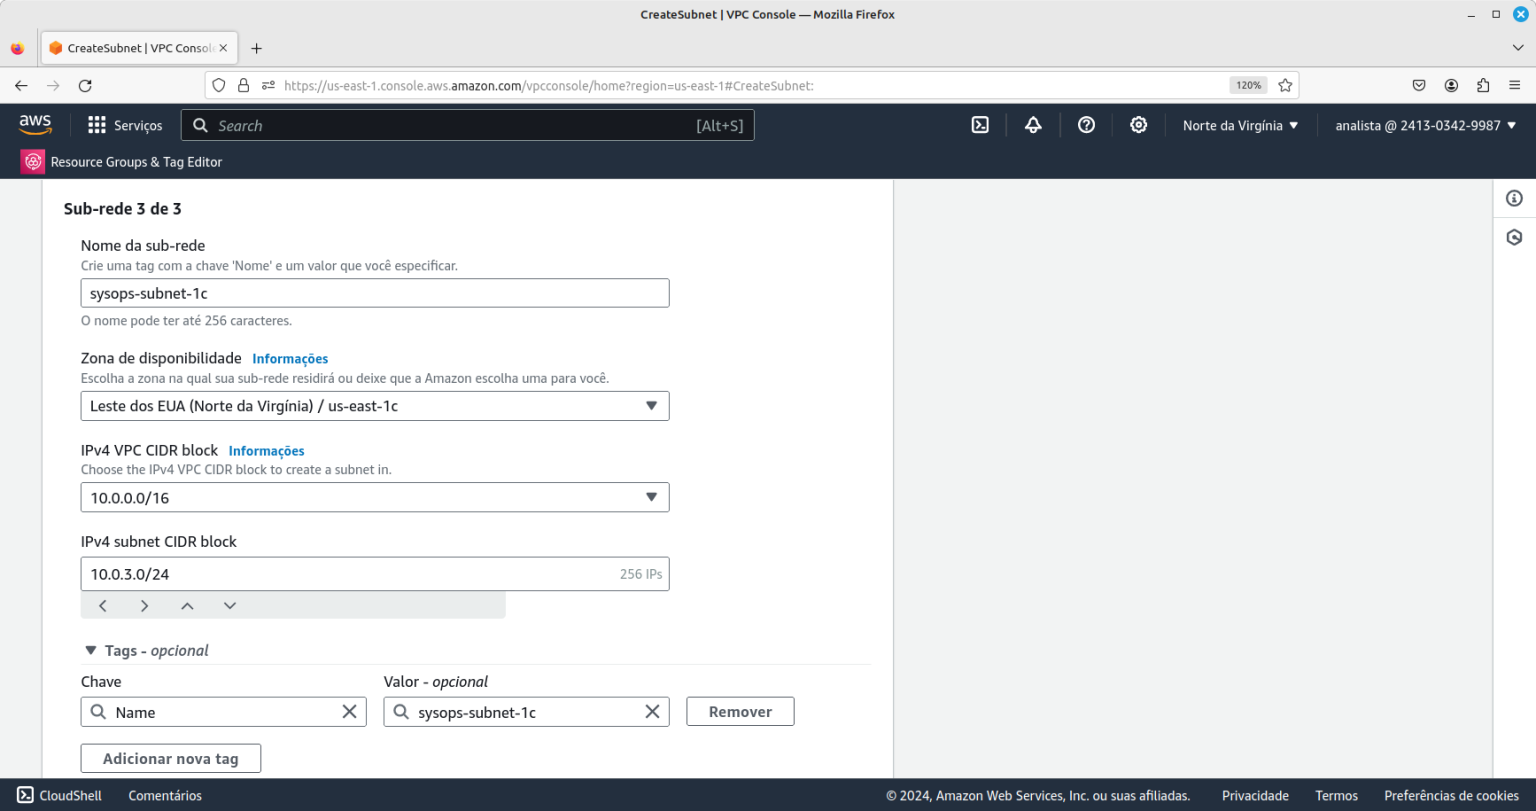Open the IPv4 VPC CIDR block dropdown
This screenshot has height=811, width=1536.
point(375,497)
